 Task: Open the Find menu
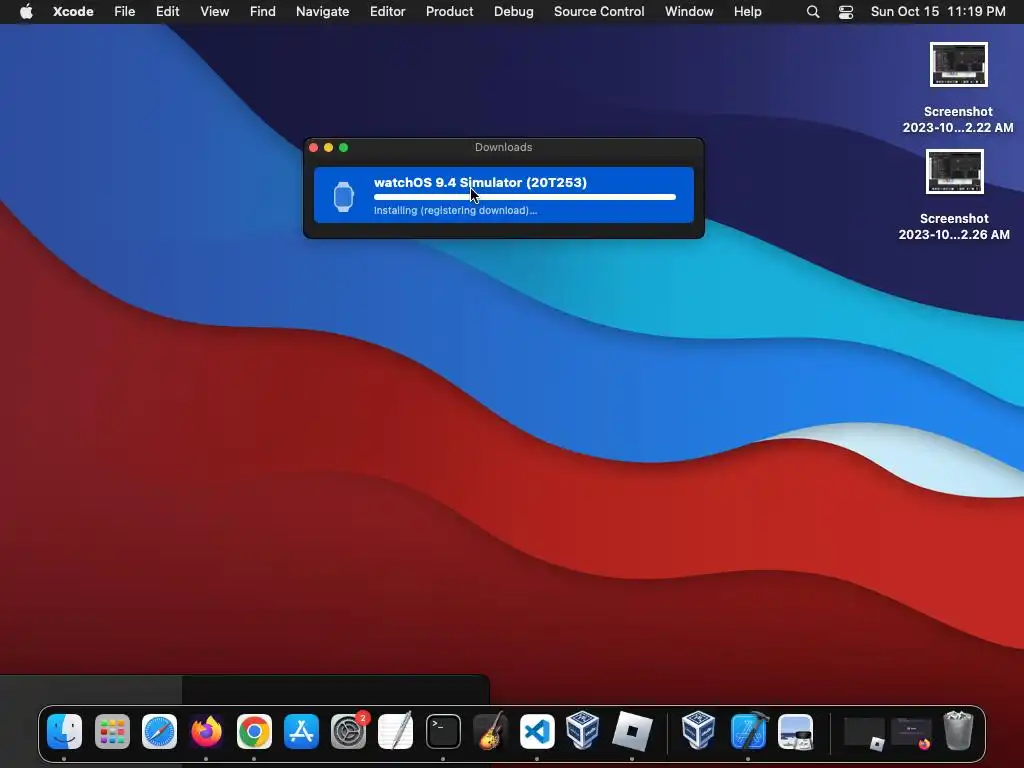click(263, 12)
